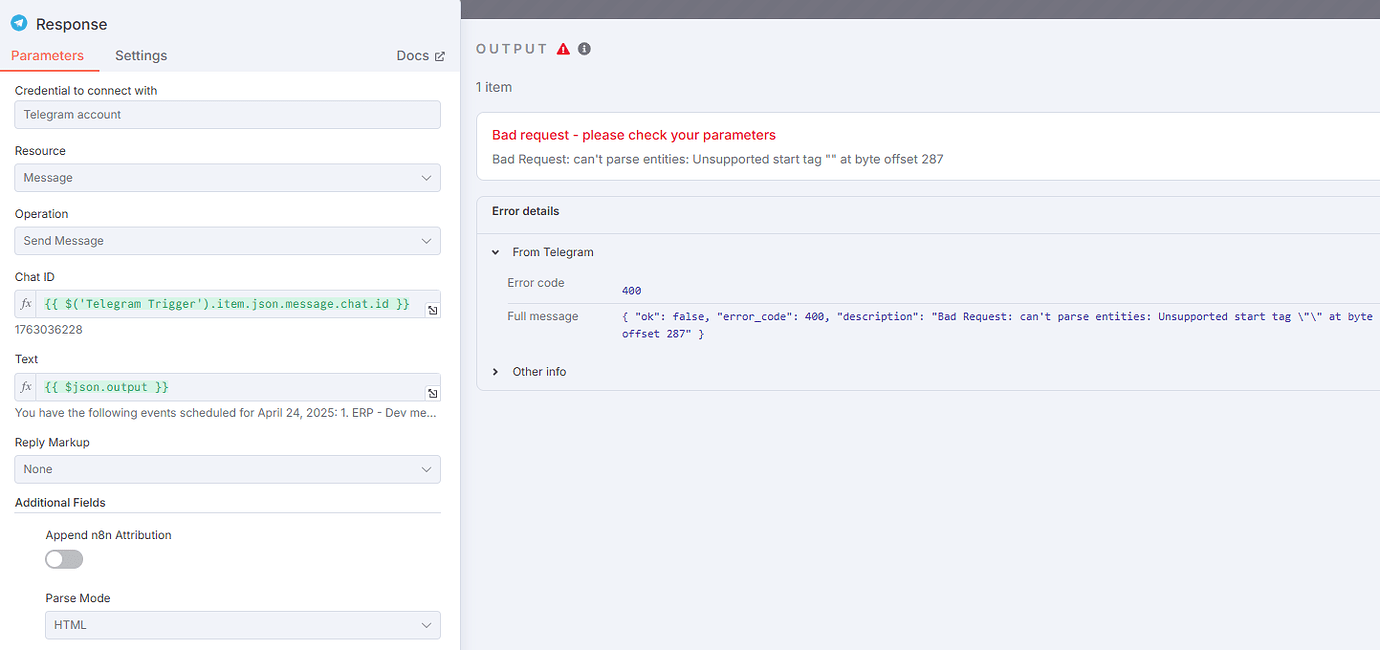Viewport: 1380px width, 650px height.
Task: Open the expression expander icon beside Text
Action: pos(432,392)
